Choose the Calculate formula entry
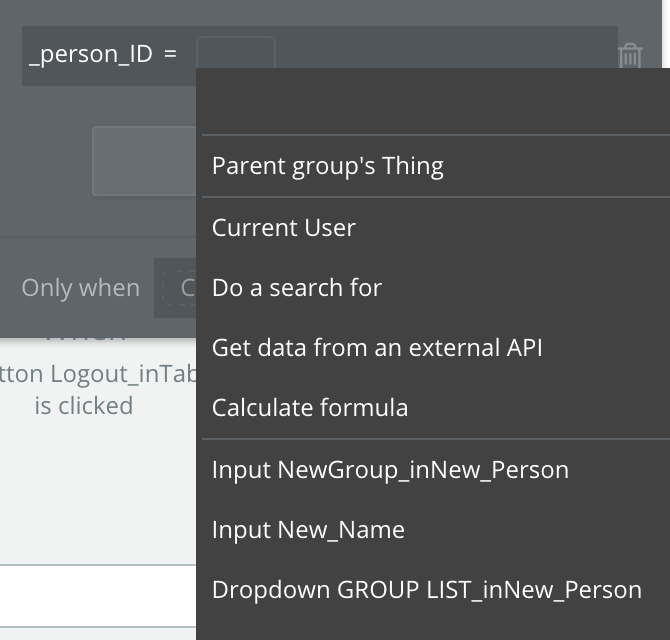The image size is (670, 640). point(310,408)
